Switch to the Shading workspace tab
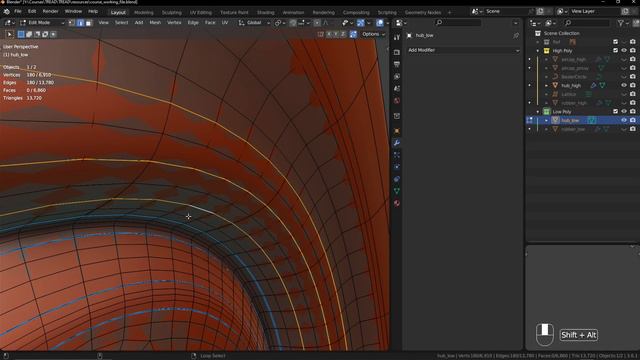 265,13
